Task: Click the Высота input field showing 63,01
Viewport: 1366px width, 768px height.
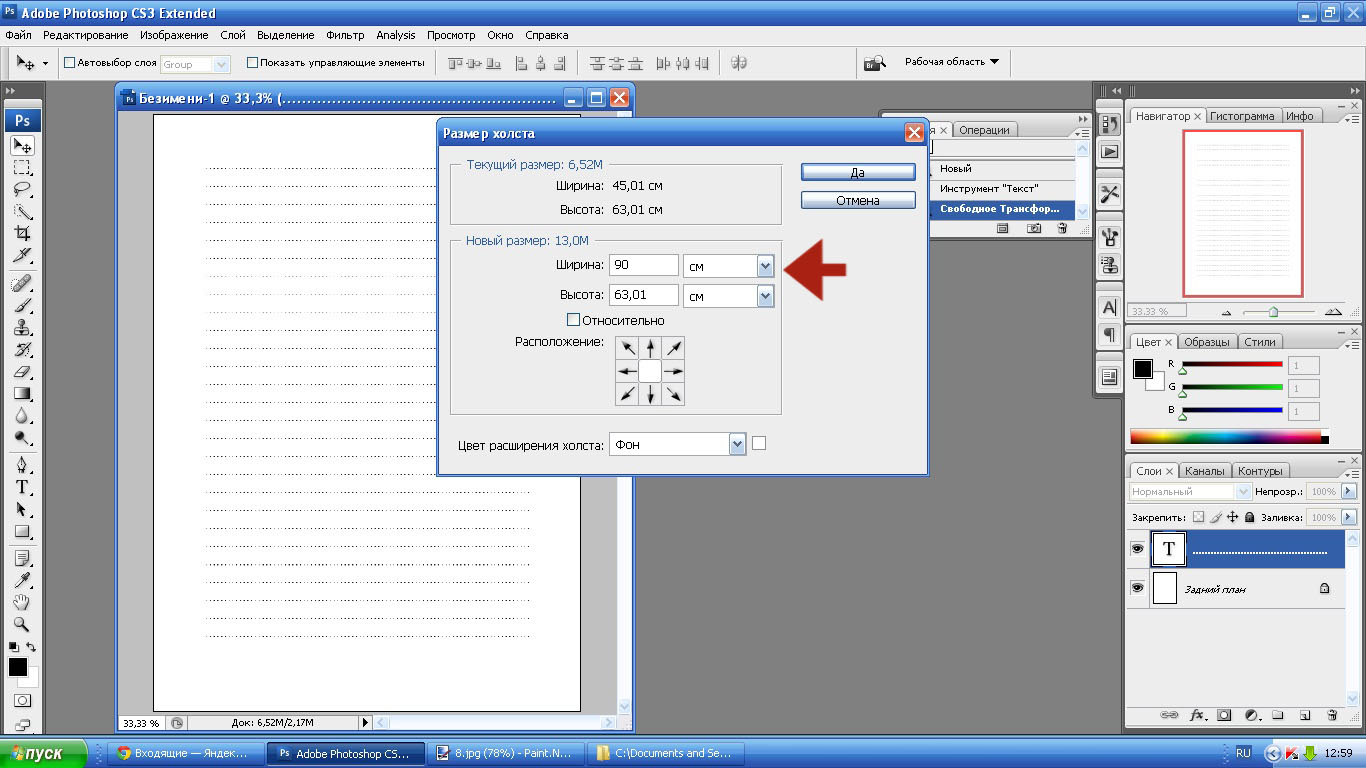Action: pyautogui.click(x=644, y=295)
